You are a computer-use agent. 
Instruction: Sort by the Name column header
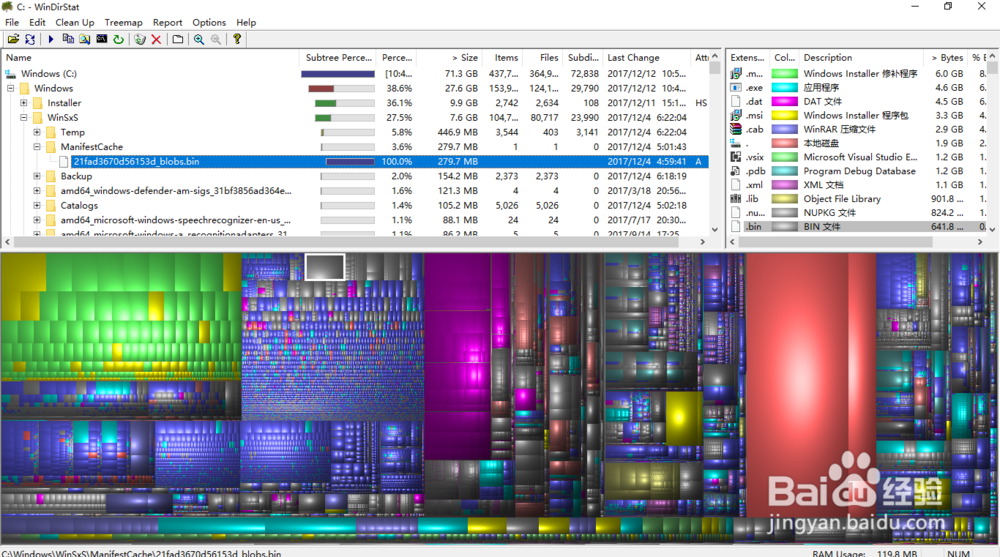(151, 57)
